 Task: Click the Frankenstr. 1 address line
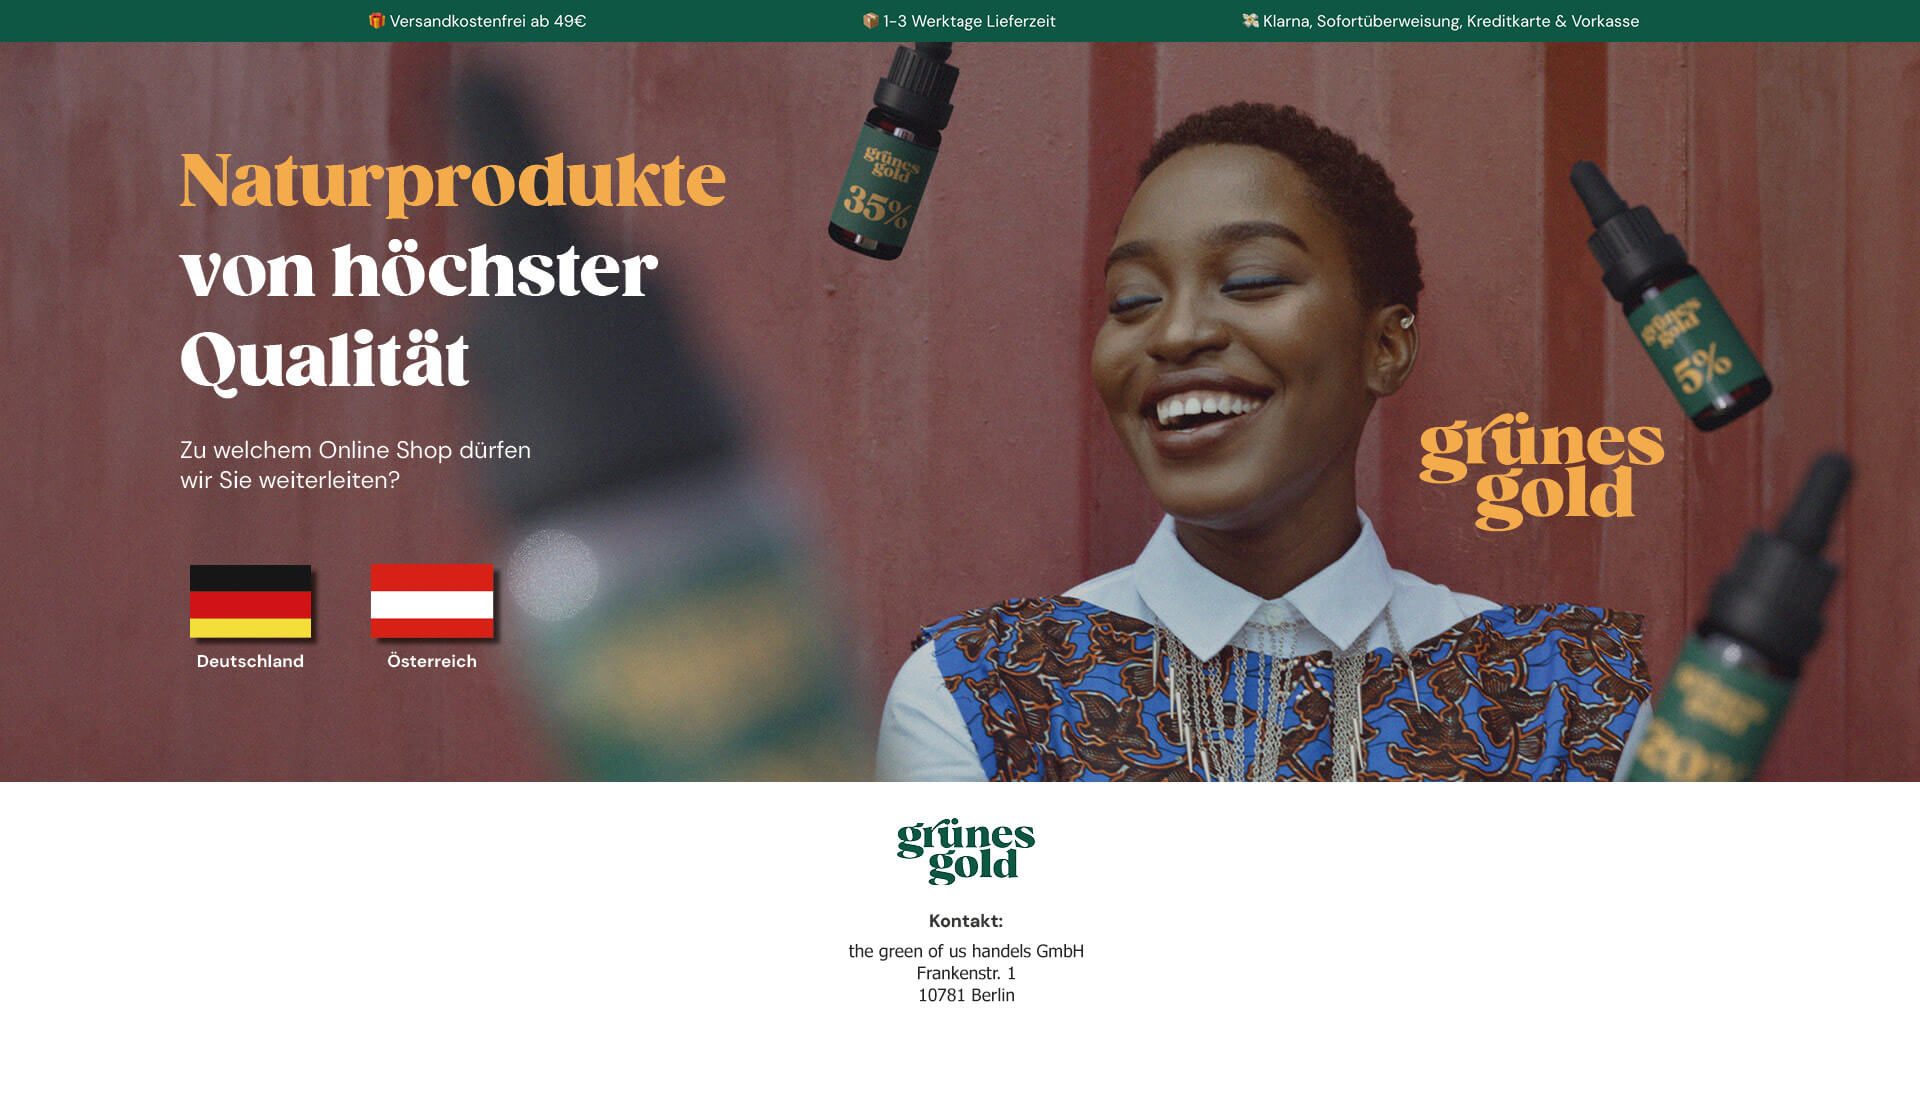966,973
